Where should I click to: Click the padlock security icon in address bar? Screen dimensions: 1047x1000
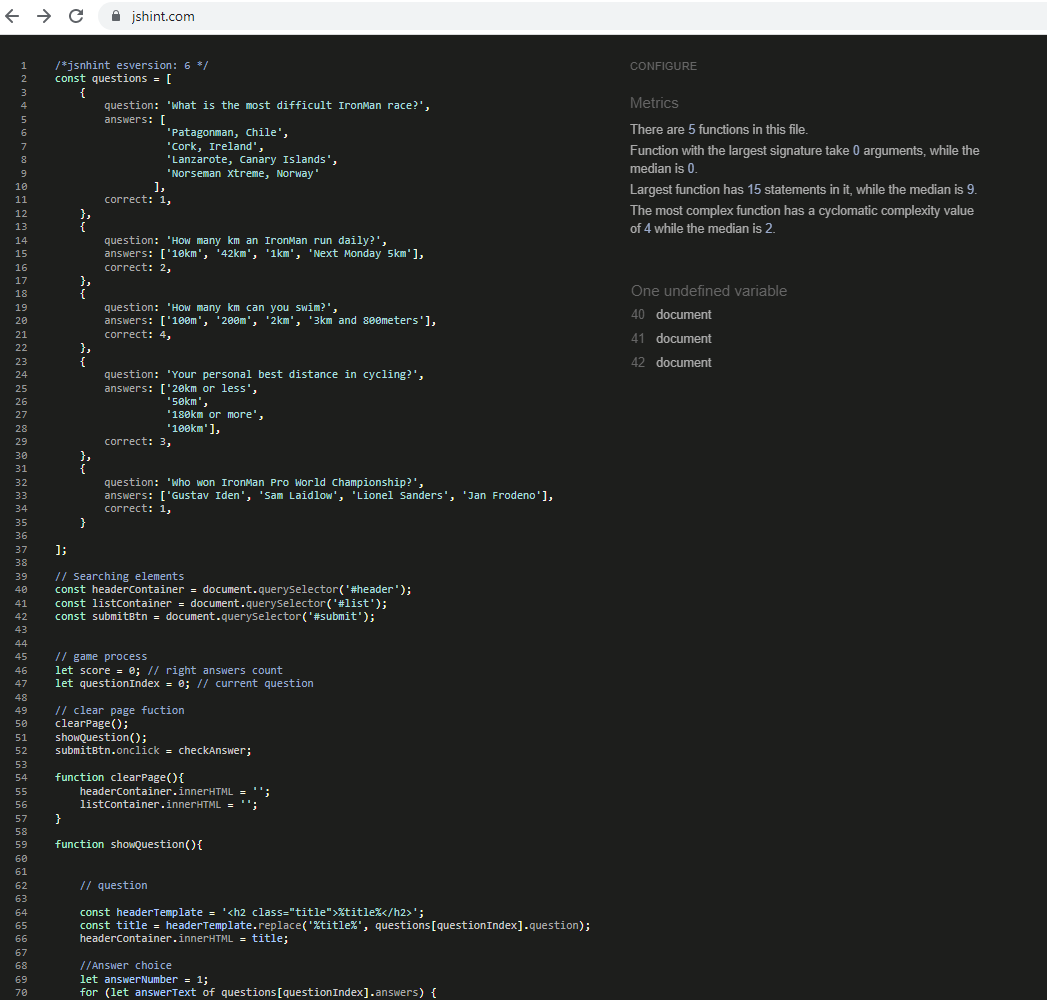[x=115, y=16]
